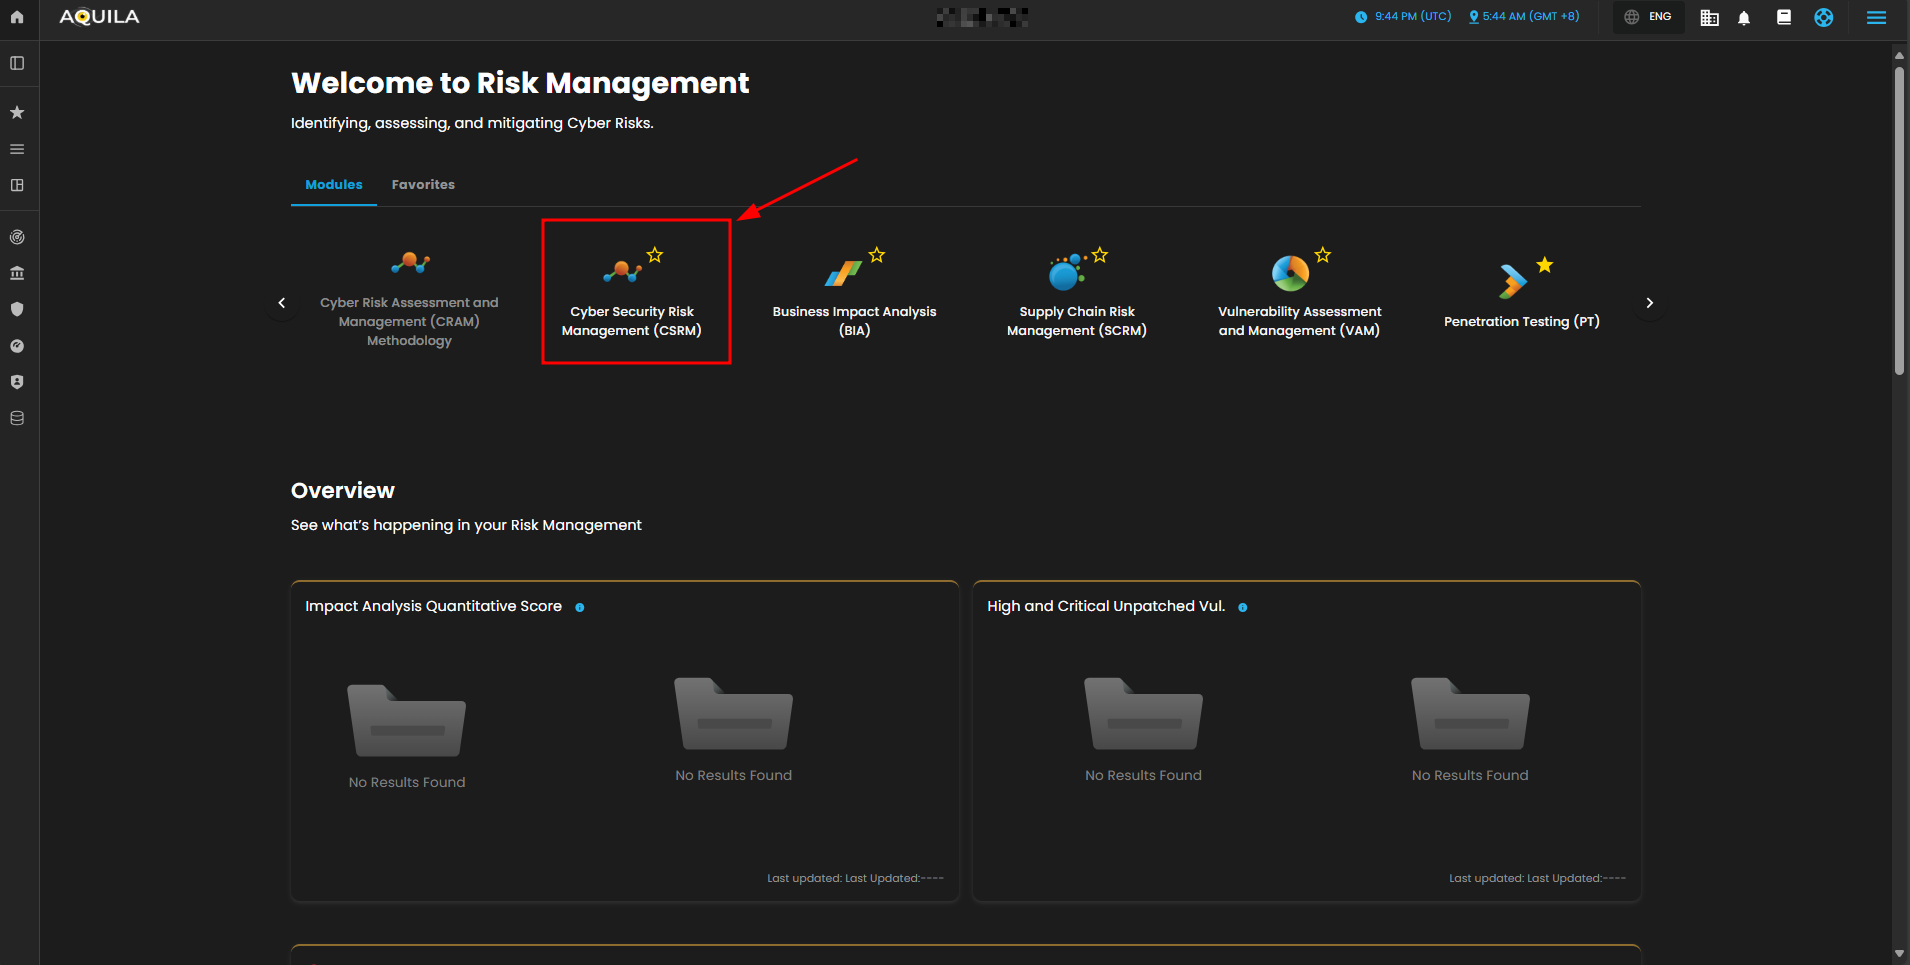Unfavorite Penetration Testing via filled star

tap(1545, 265)
